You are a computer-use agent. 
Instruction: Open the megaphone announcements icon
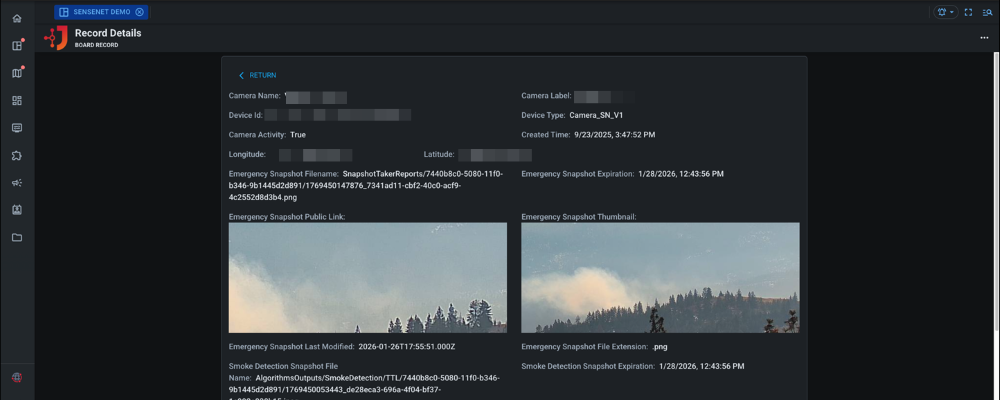16,183
